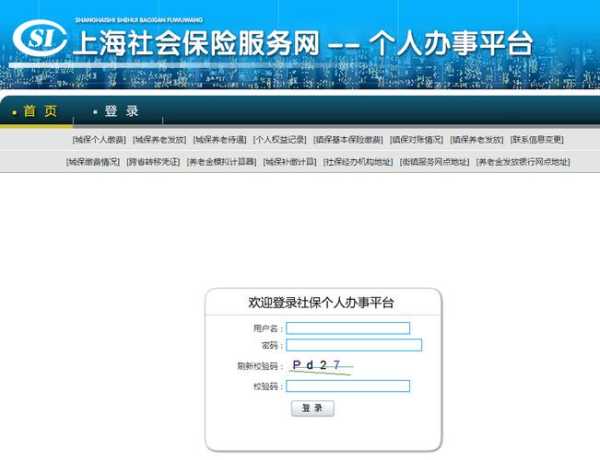Open the 社保经办机构地址 link
Screen dimensions: 600x460
click(x=358, y=162)
